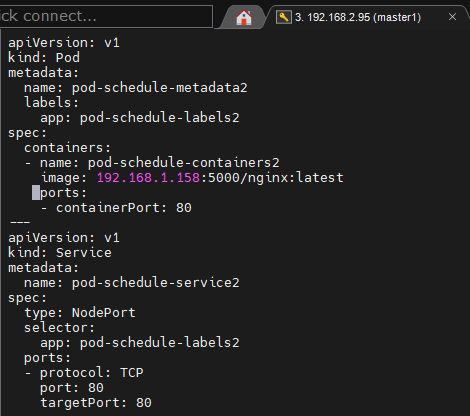Screen dimensions: 470x416
Task: Open the home tab icon
Action: tap(244, 17)
